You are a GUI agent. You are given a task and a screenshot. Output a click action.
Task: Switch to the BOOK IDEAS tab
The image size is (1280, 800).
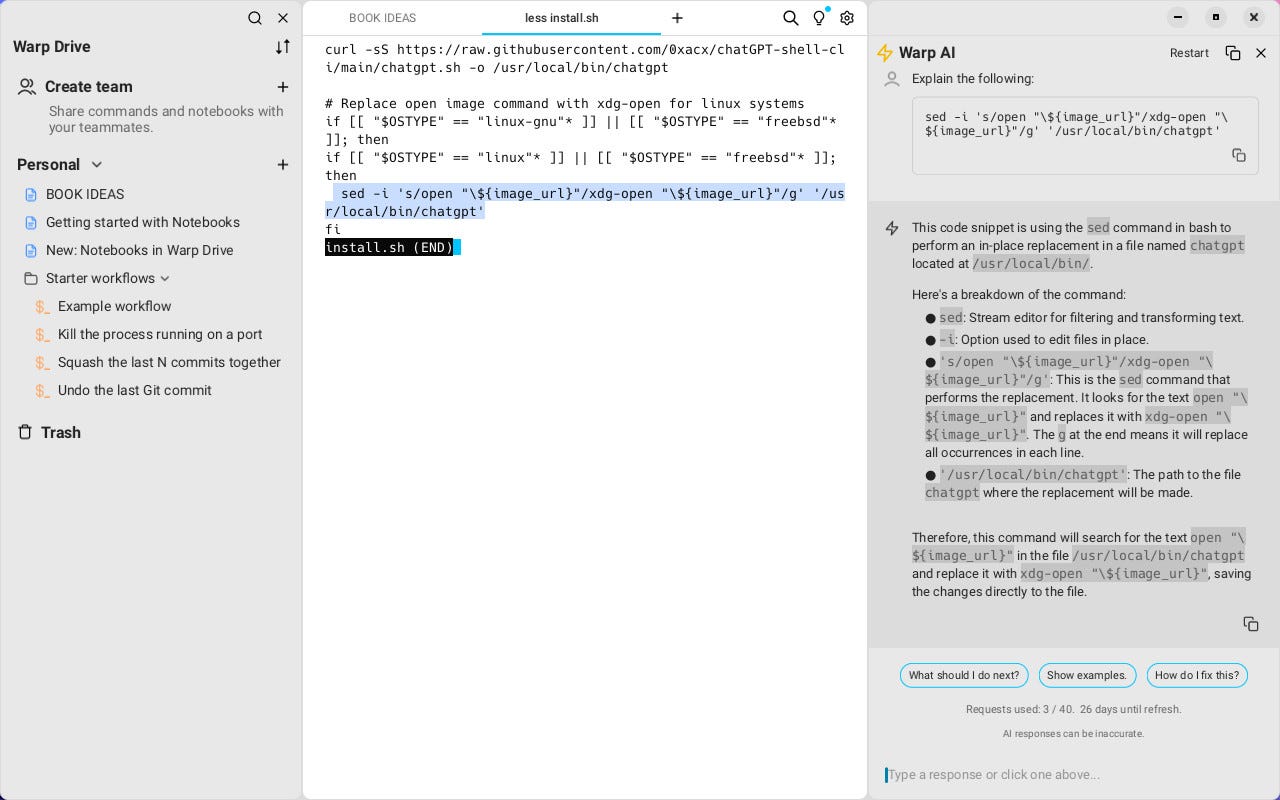click(x=382, y=18)
